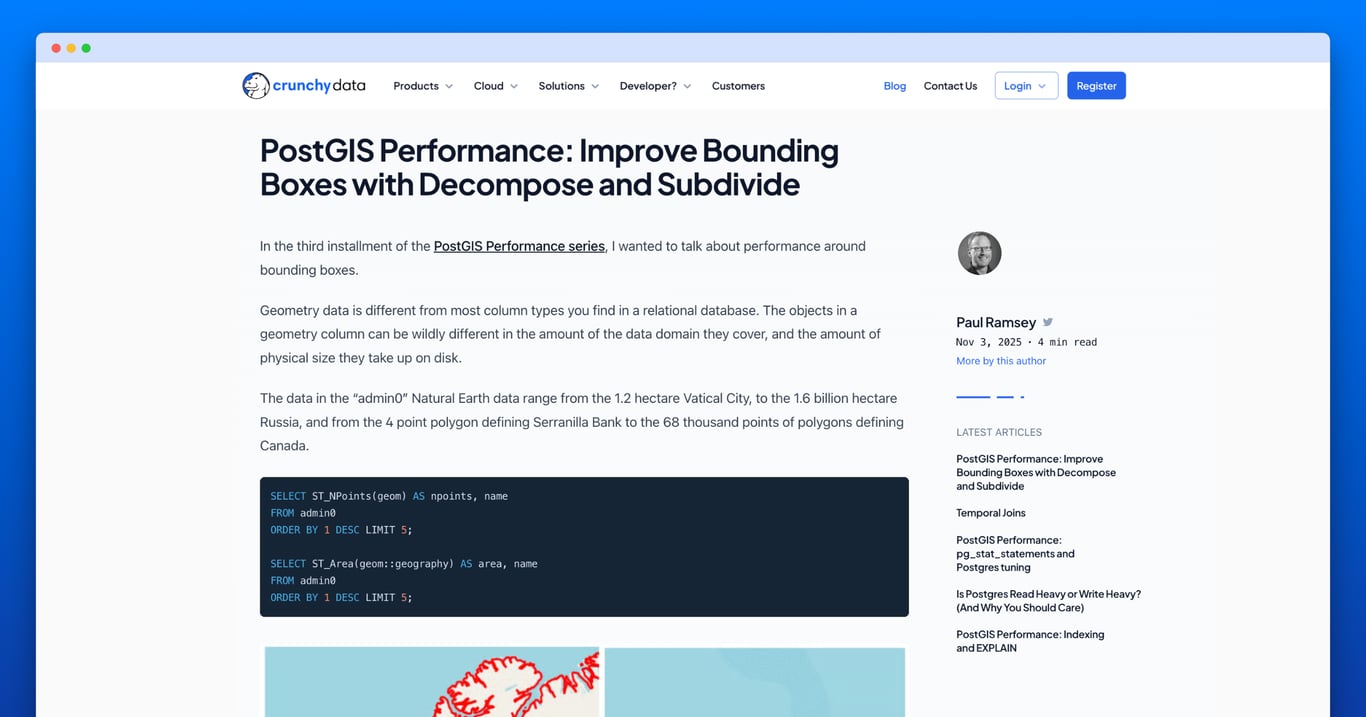Click the Nov 3, 2025 date text
This screenshot has height=717, width=1366.
pyautogui.click(x=989, y=342)
